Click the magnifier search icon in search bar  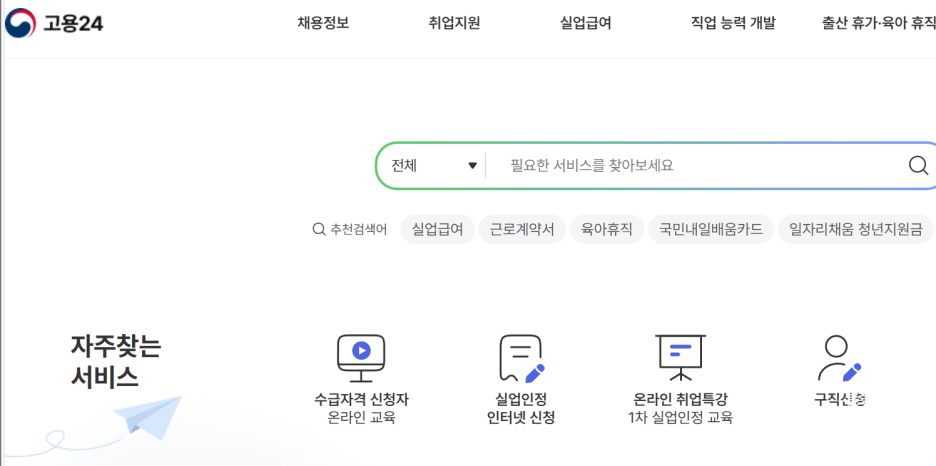coord(918,165)
